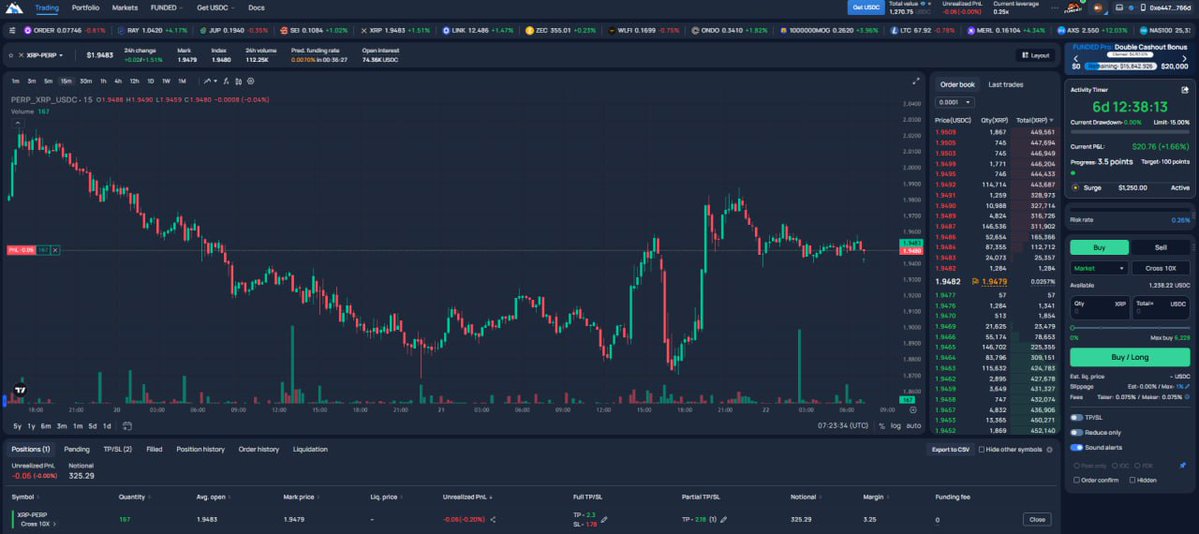
Task: Check the Hidden order checkbox
Action: click(x=1131, y=480)
